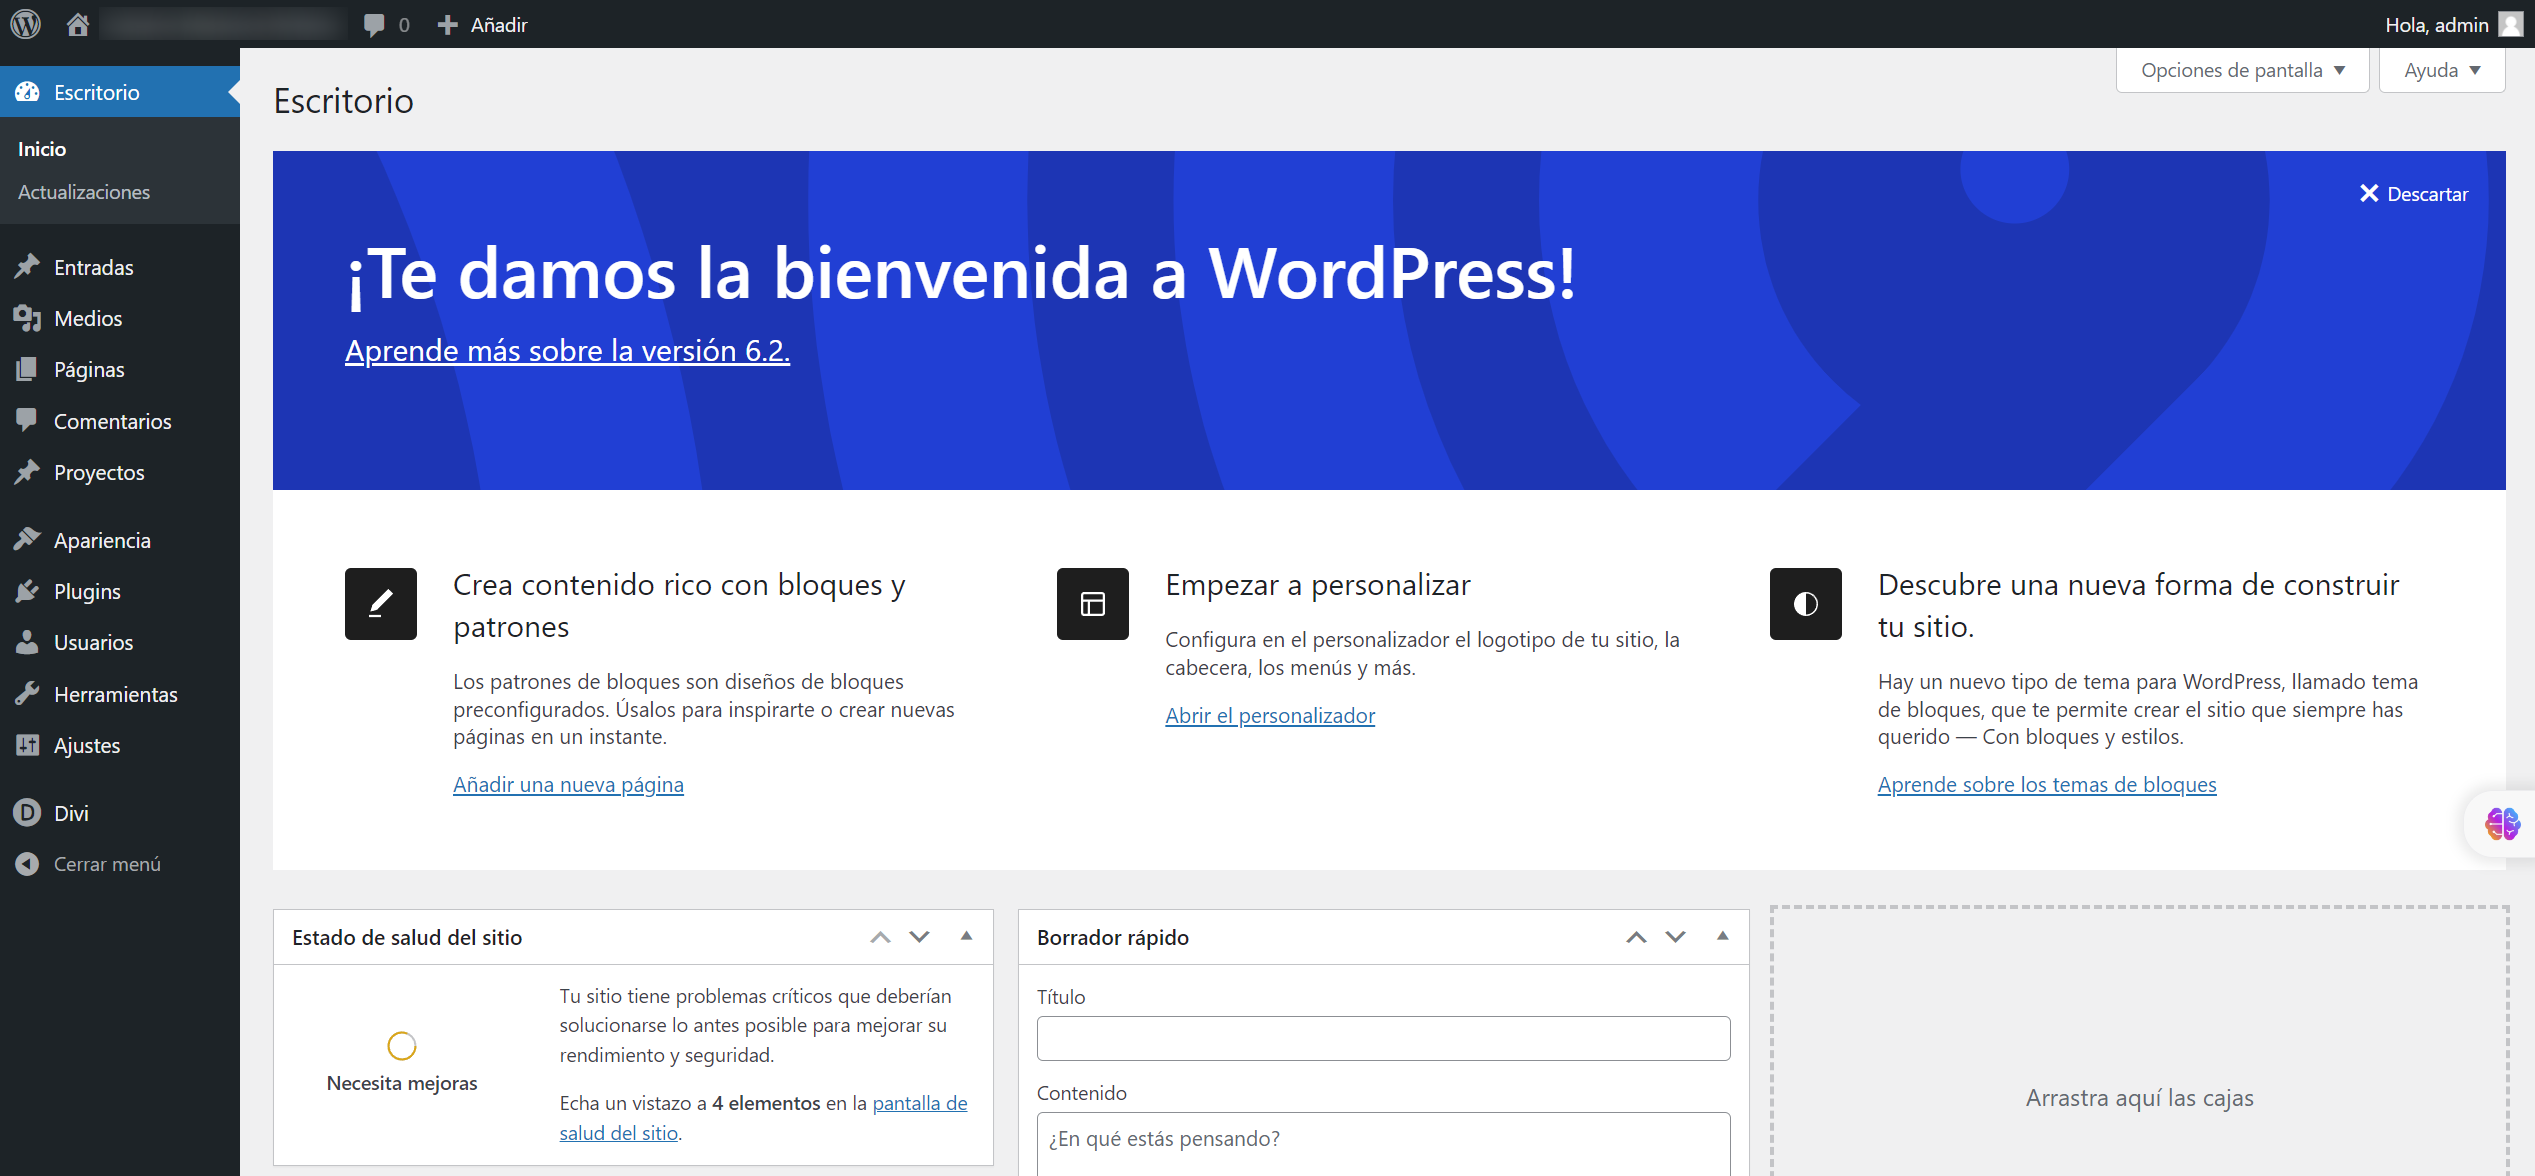Click the WordPress logo icon
The width and height of the screenshot is (2535, 1176).
26,24
